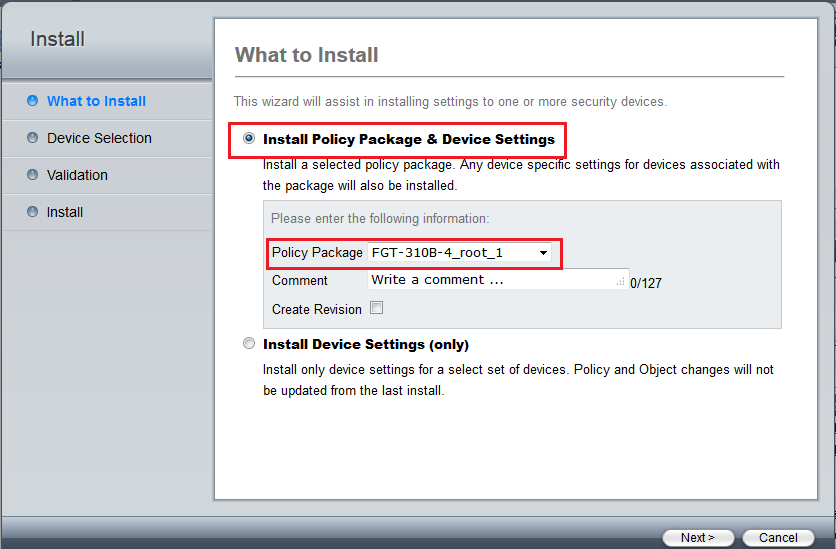Viewport: 836px width, 549px height.
Task: Select the Install step in the sidebar
Action: [65, 212]
